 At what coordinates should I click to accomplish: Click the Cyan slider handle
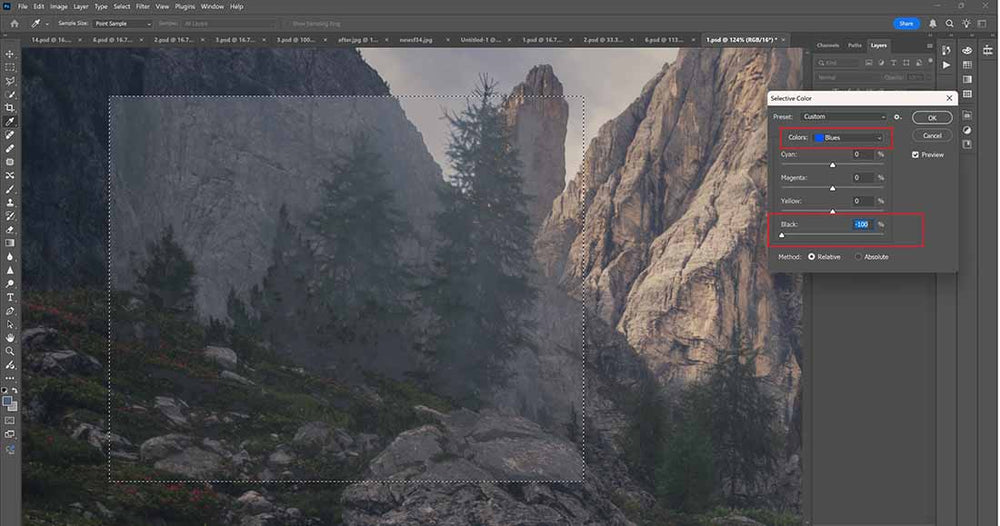tap(832, 165)
